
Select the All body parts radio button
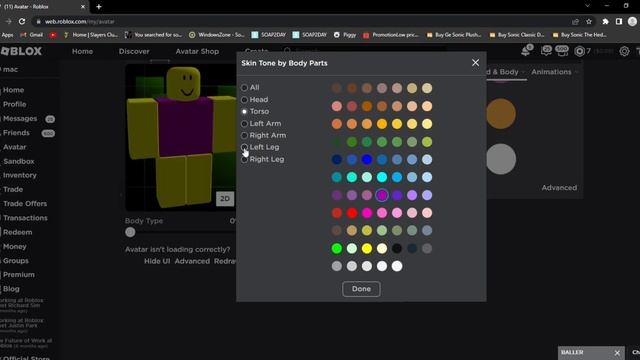pyautogui.click(x=244, y=87)
